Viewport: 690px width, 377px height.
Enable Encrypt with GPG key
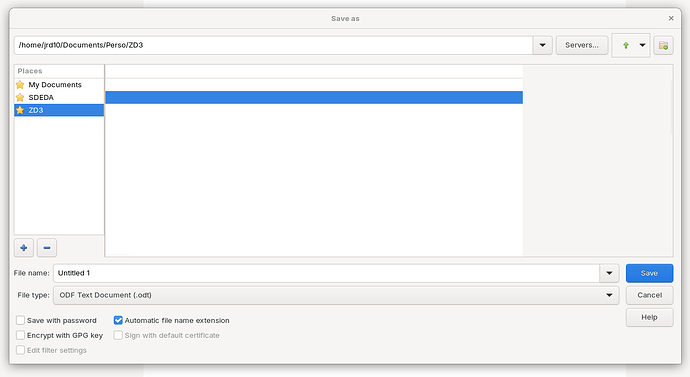point(20,335)
